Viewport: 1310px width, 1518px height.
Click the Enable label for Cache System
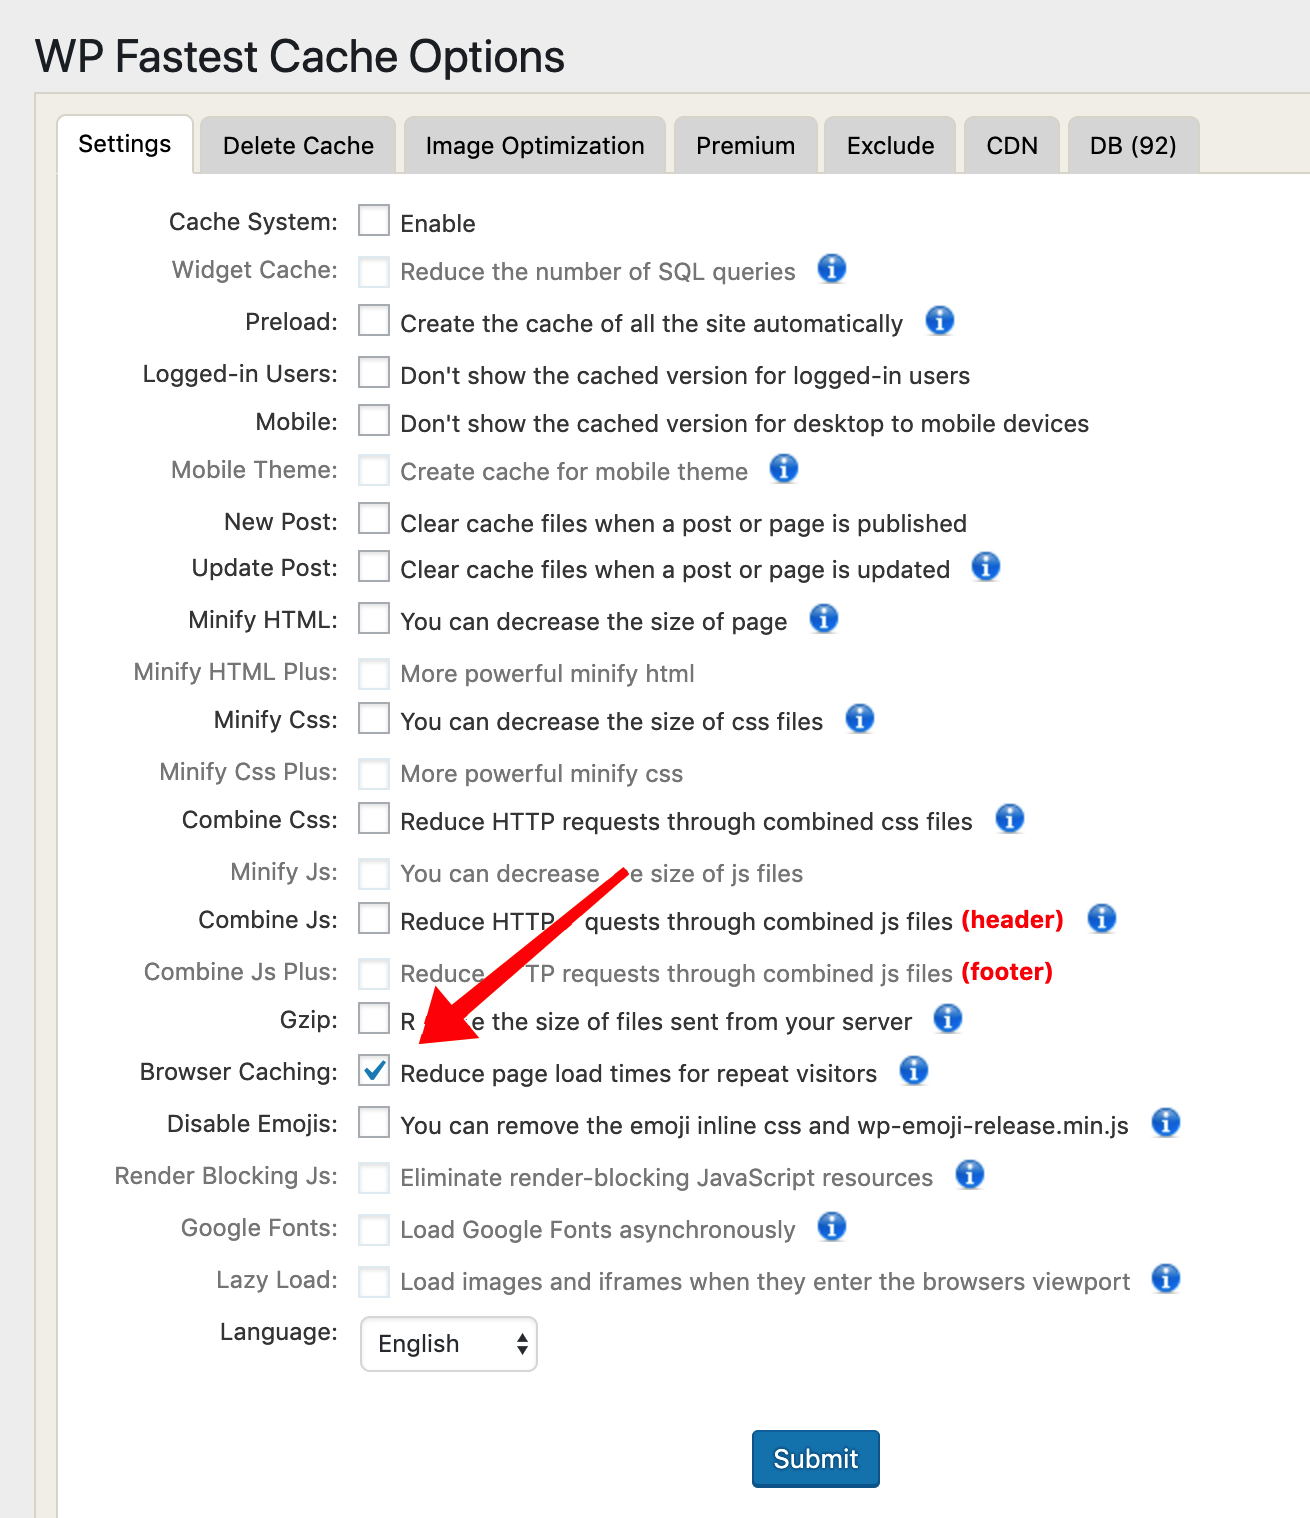pos(438,223)
